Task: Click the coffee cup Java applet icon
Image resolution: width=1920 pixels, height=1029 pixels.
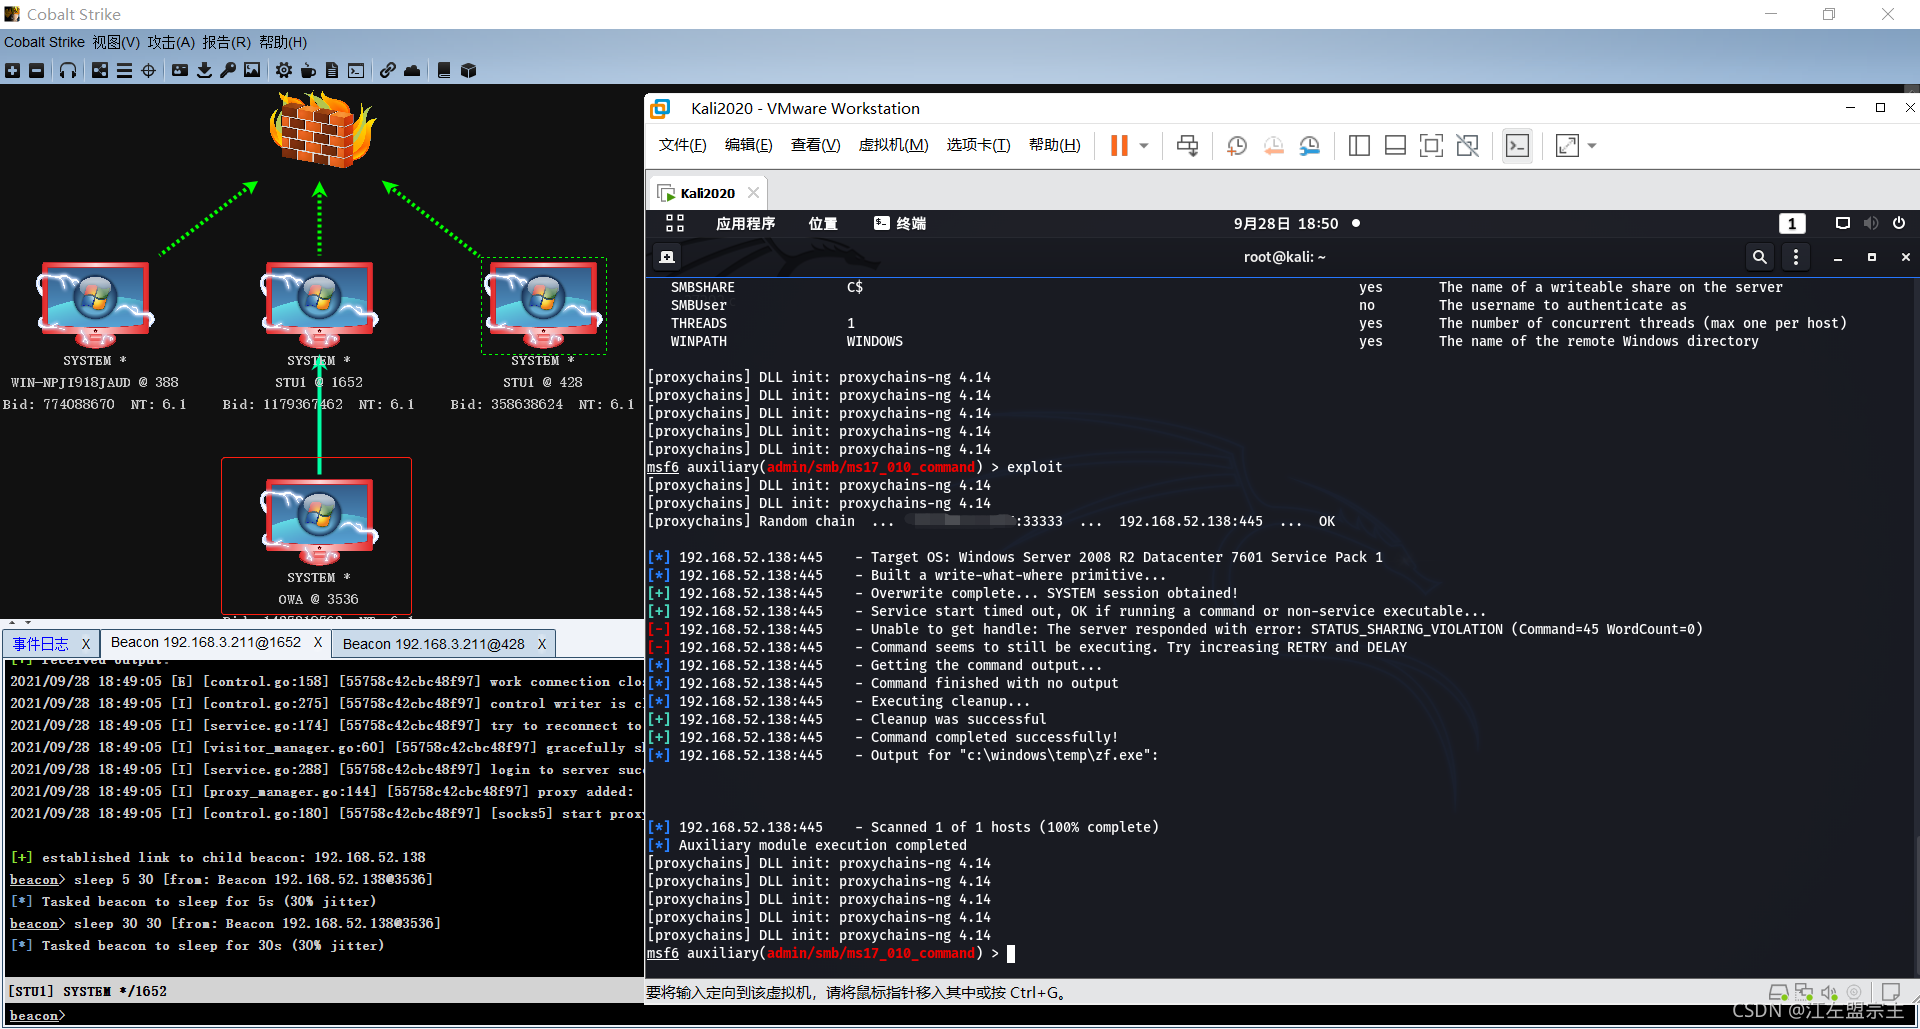Action: [x=308, y=70]
